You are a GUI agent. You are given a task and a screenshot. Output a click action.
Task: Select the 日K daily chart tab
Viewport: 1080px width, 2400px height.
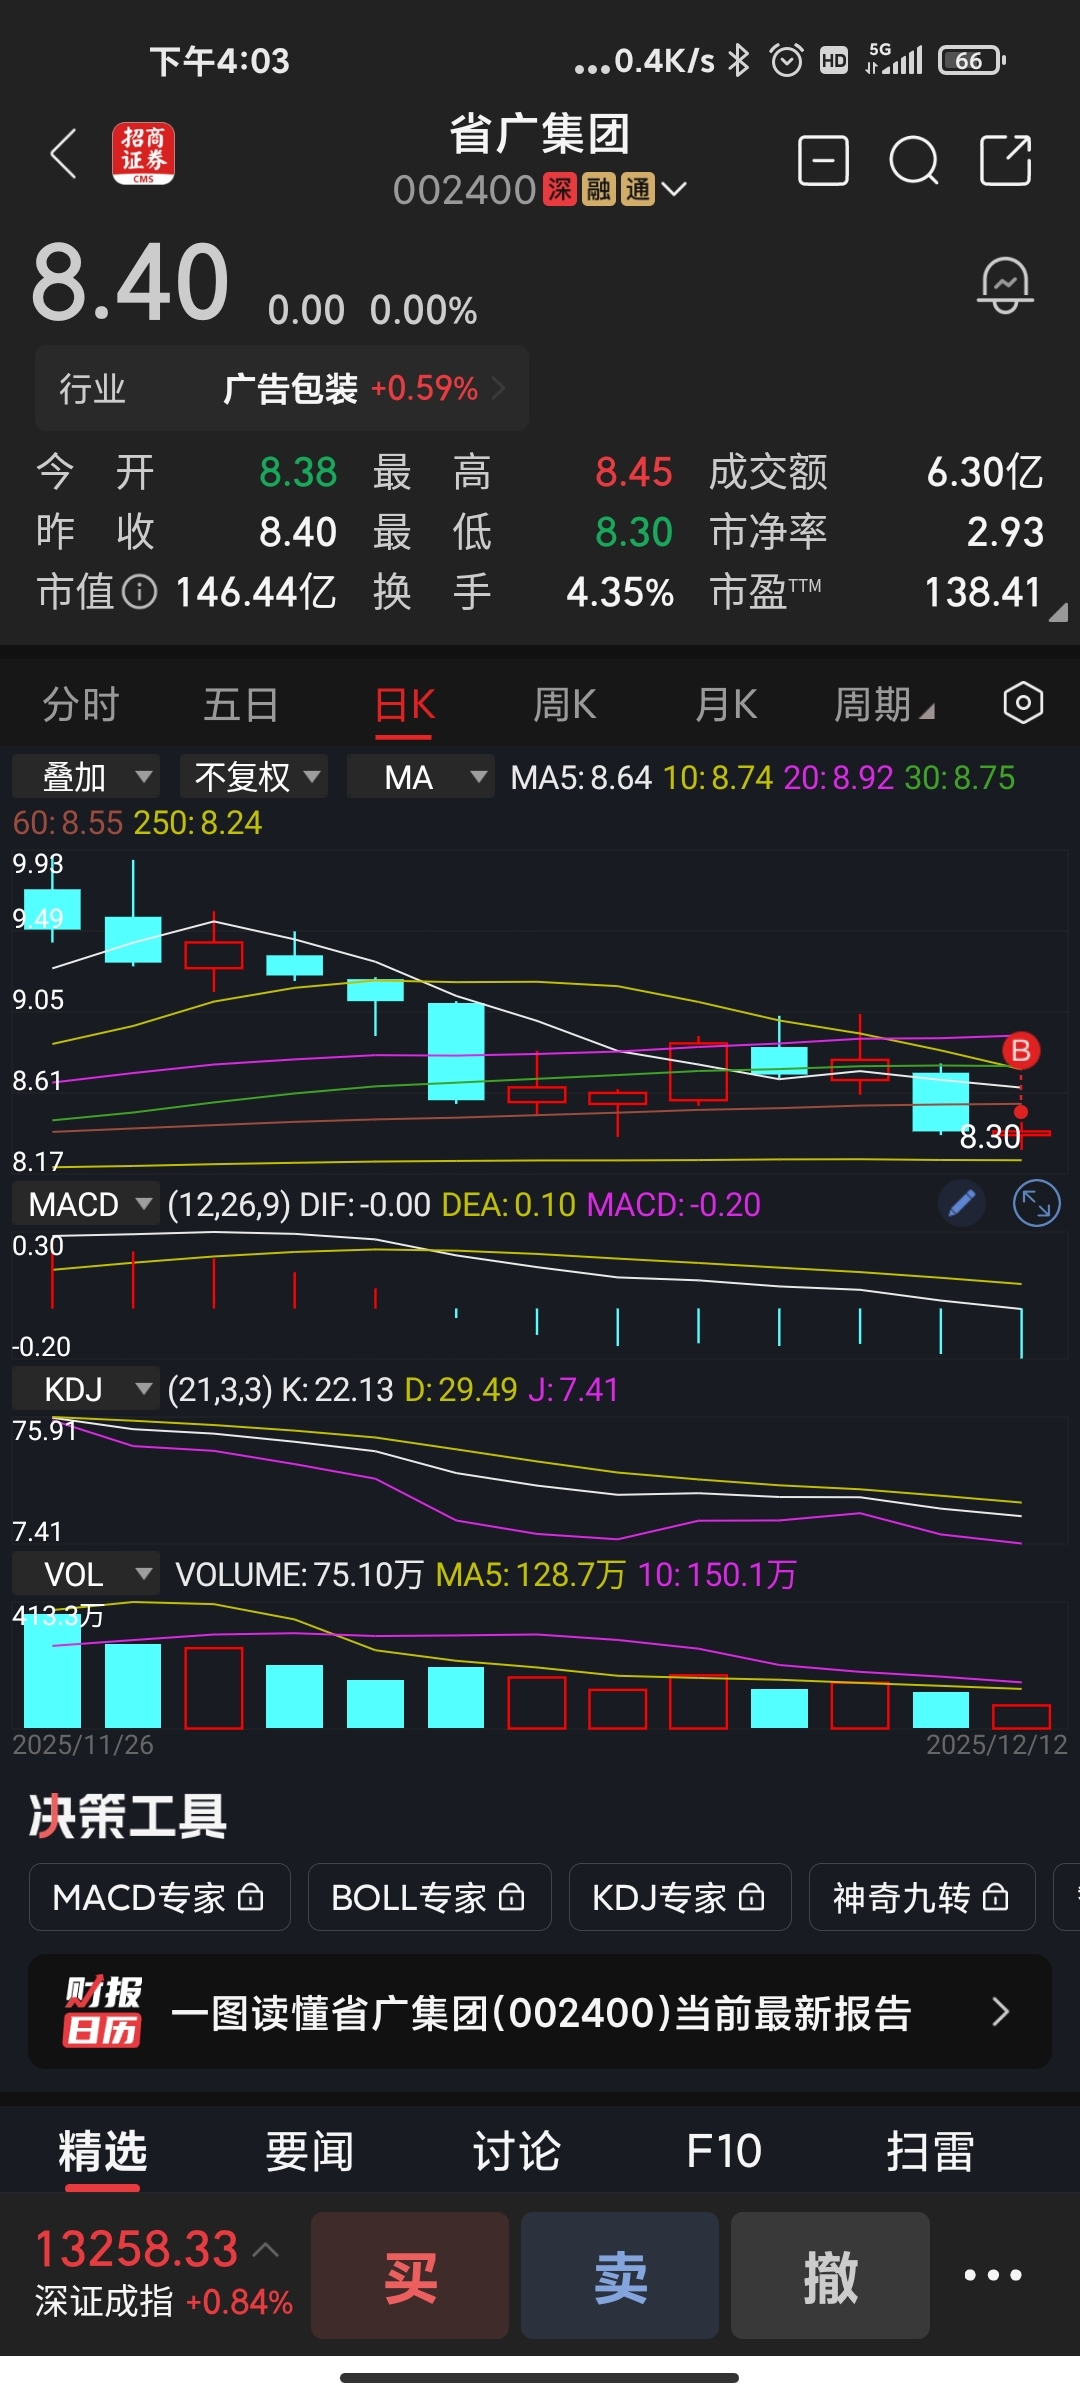pyautogui.click(x=404, y=706)
